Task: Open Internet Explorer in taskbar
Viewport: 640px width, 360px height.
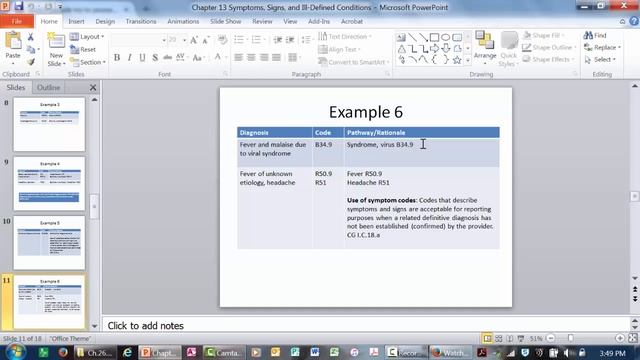Action: coord(127,352)
